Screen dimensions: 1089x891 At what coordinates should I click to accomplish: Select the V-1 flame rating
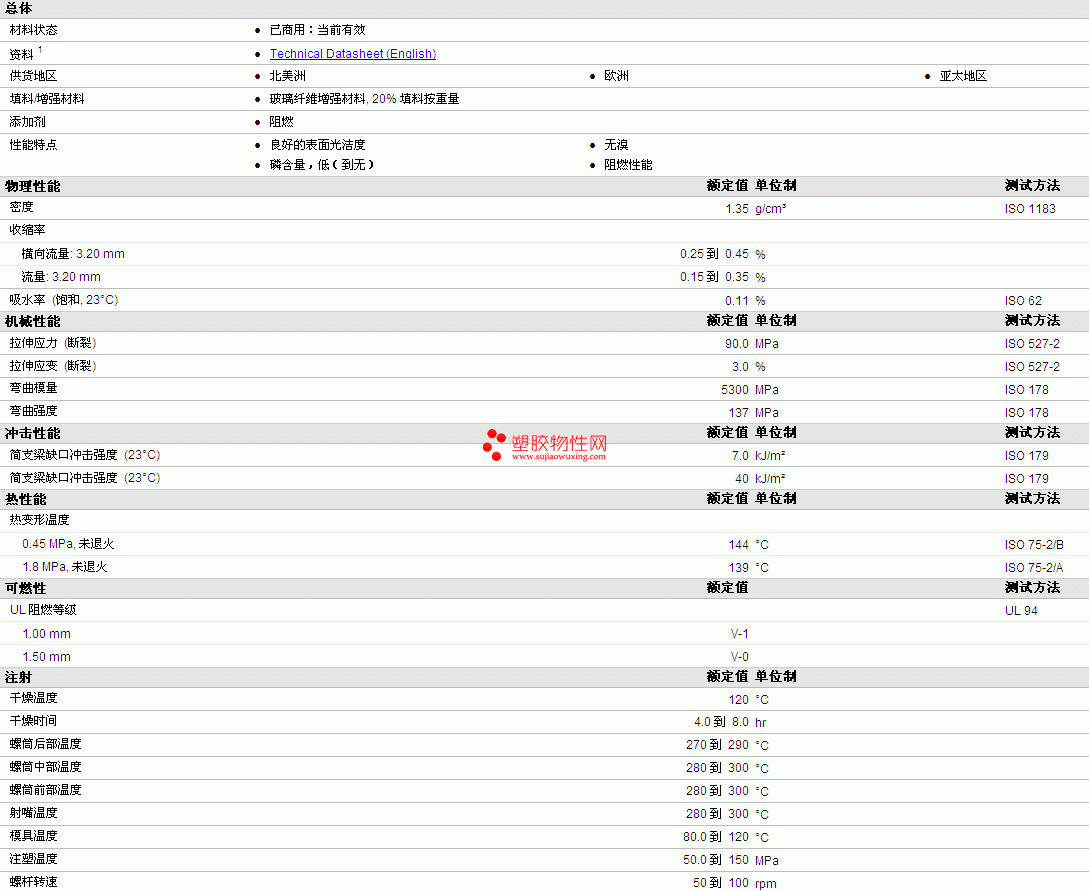(740, 634)
